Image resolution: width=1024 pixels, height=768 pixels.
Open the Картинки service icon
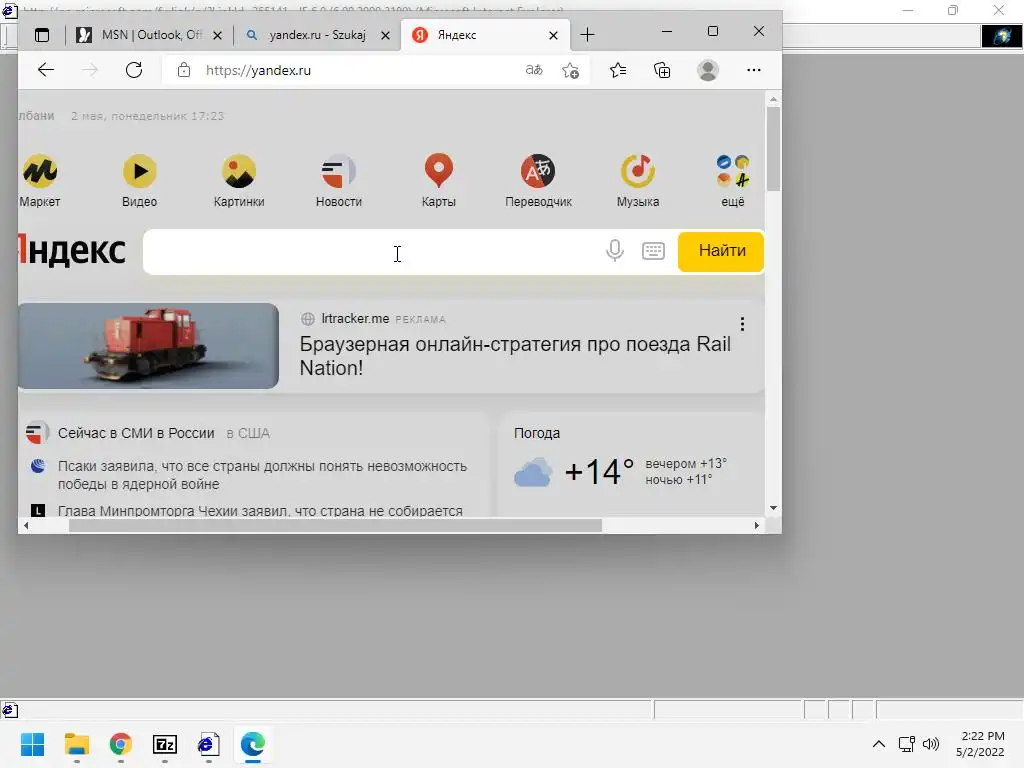click(239, 180)
